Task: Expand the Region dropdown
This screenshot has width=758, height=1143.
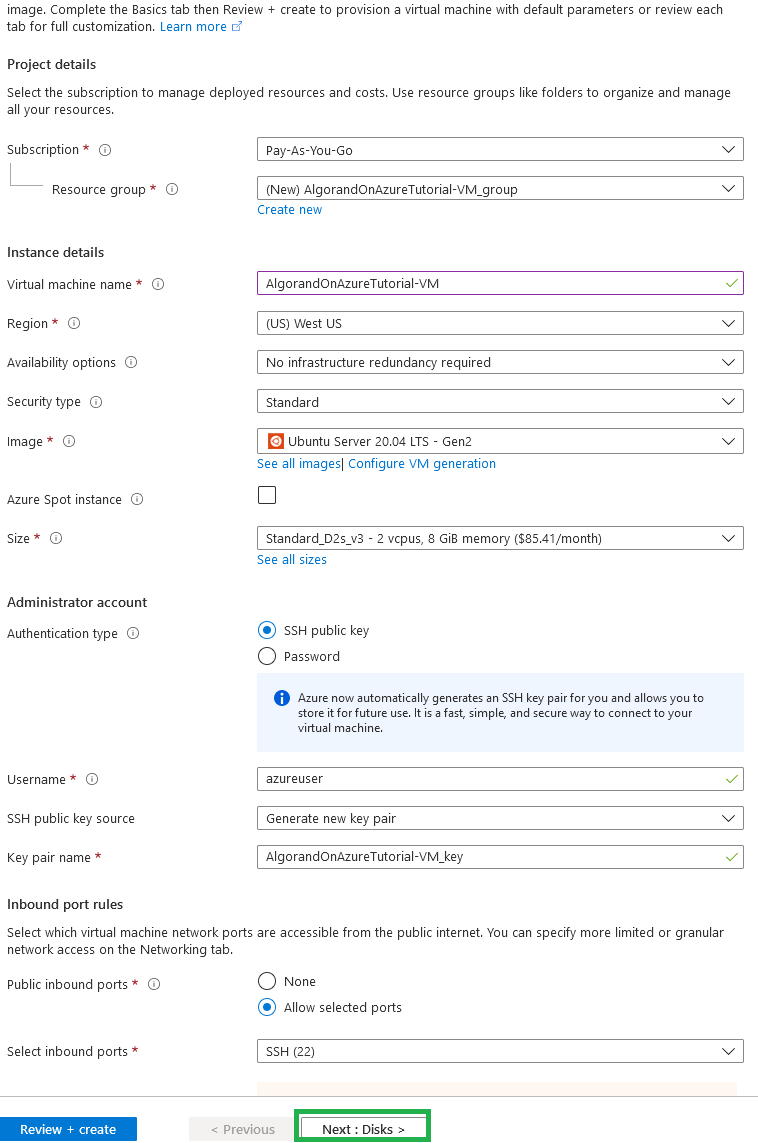Action: (x=500, y=323)
